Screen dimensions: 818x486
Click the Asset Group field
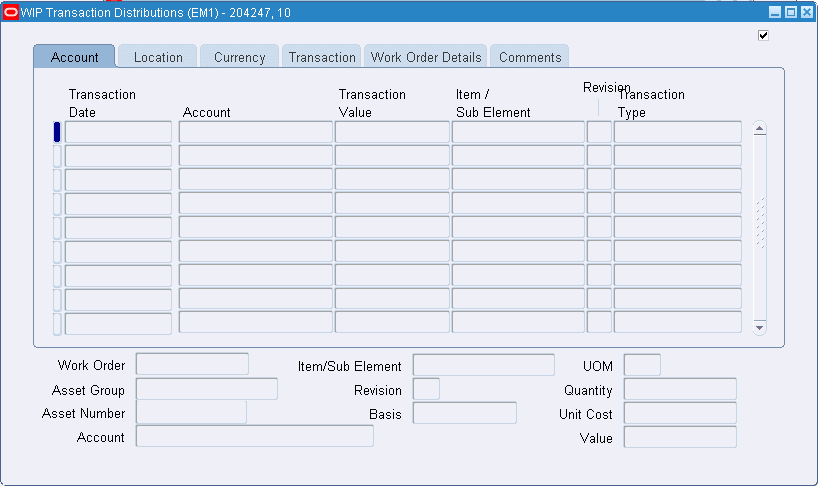point(207,389)
